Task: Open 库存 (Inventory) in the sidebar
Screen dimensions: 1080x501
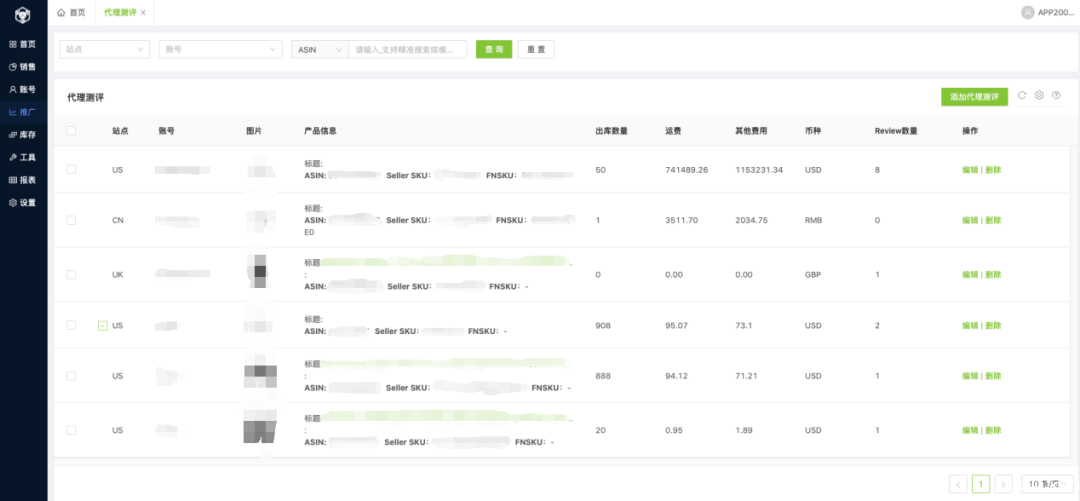Action: 22,135
